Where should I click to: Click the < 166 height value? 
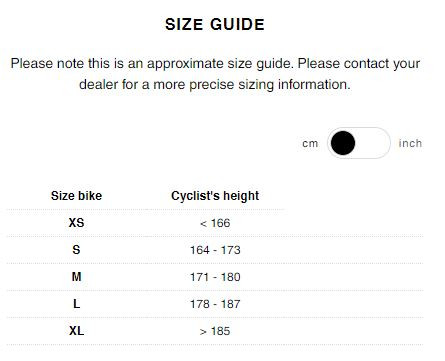pos(215,223)
